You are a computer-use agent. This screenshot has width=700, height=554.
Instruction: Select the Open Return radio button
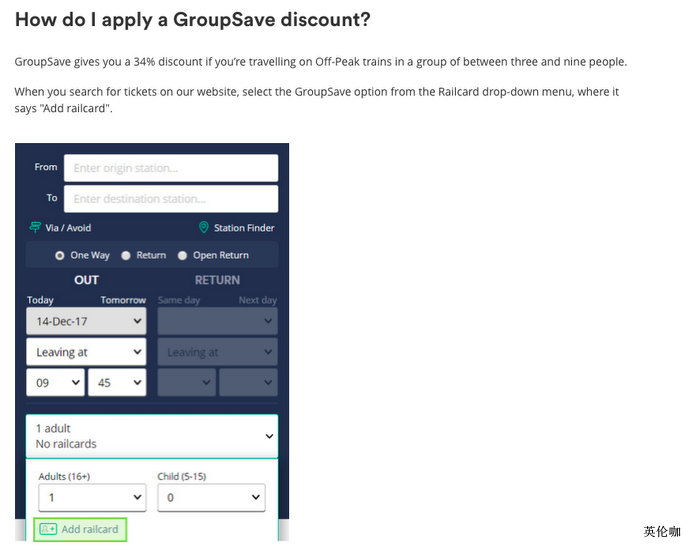coord(183,256)
